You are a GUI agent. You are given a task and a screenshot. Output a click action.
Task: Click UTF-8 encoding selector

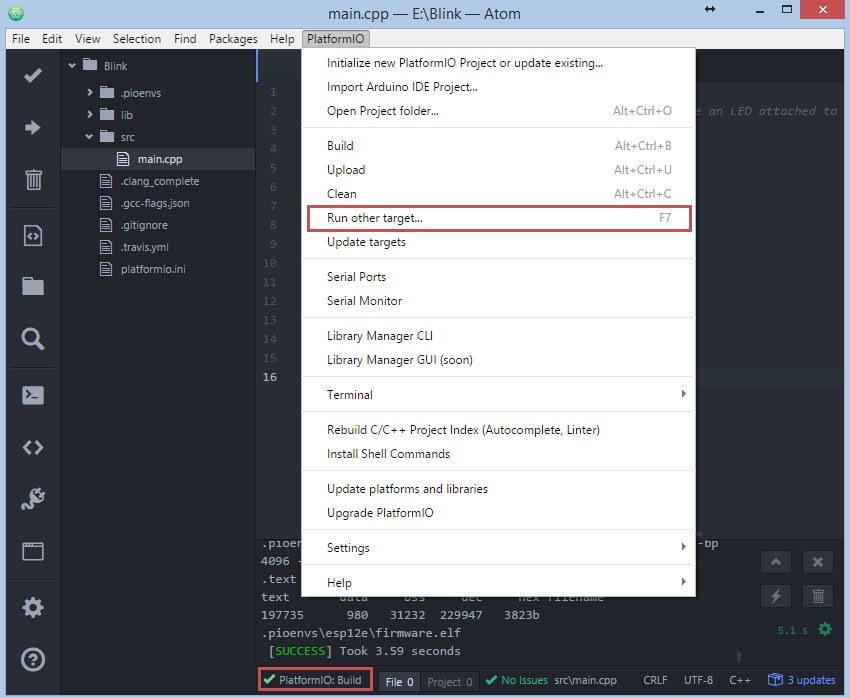coord(698,680)
